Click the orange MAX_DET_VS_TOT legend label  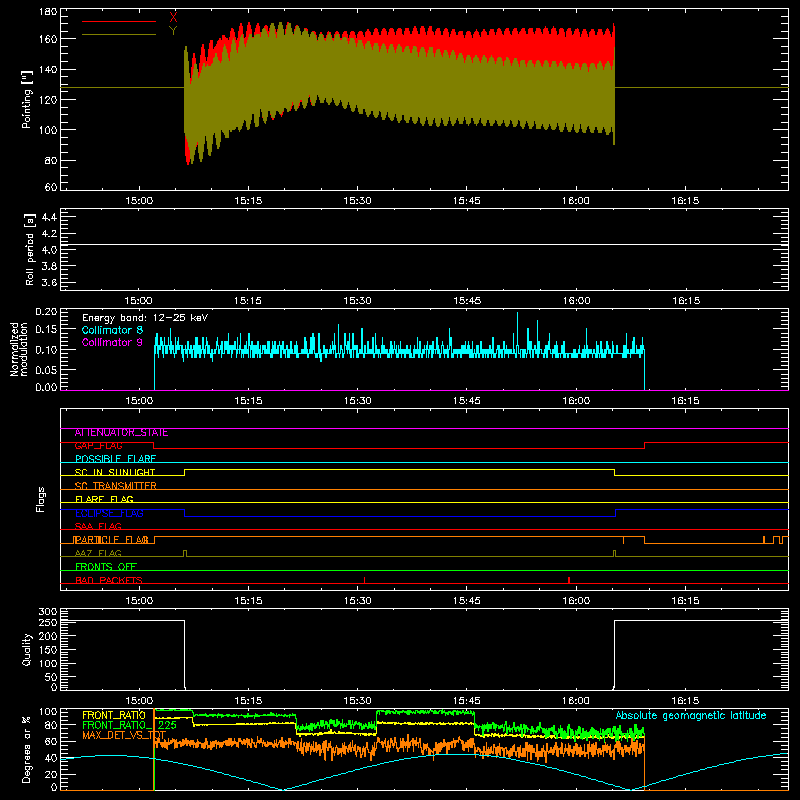(124, 735)
